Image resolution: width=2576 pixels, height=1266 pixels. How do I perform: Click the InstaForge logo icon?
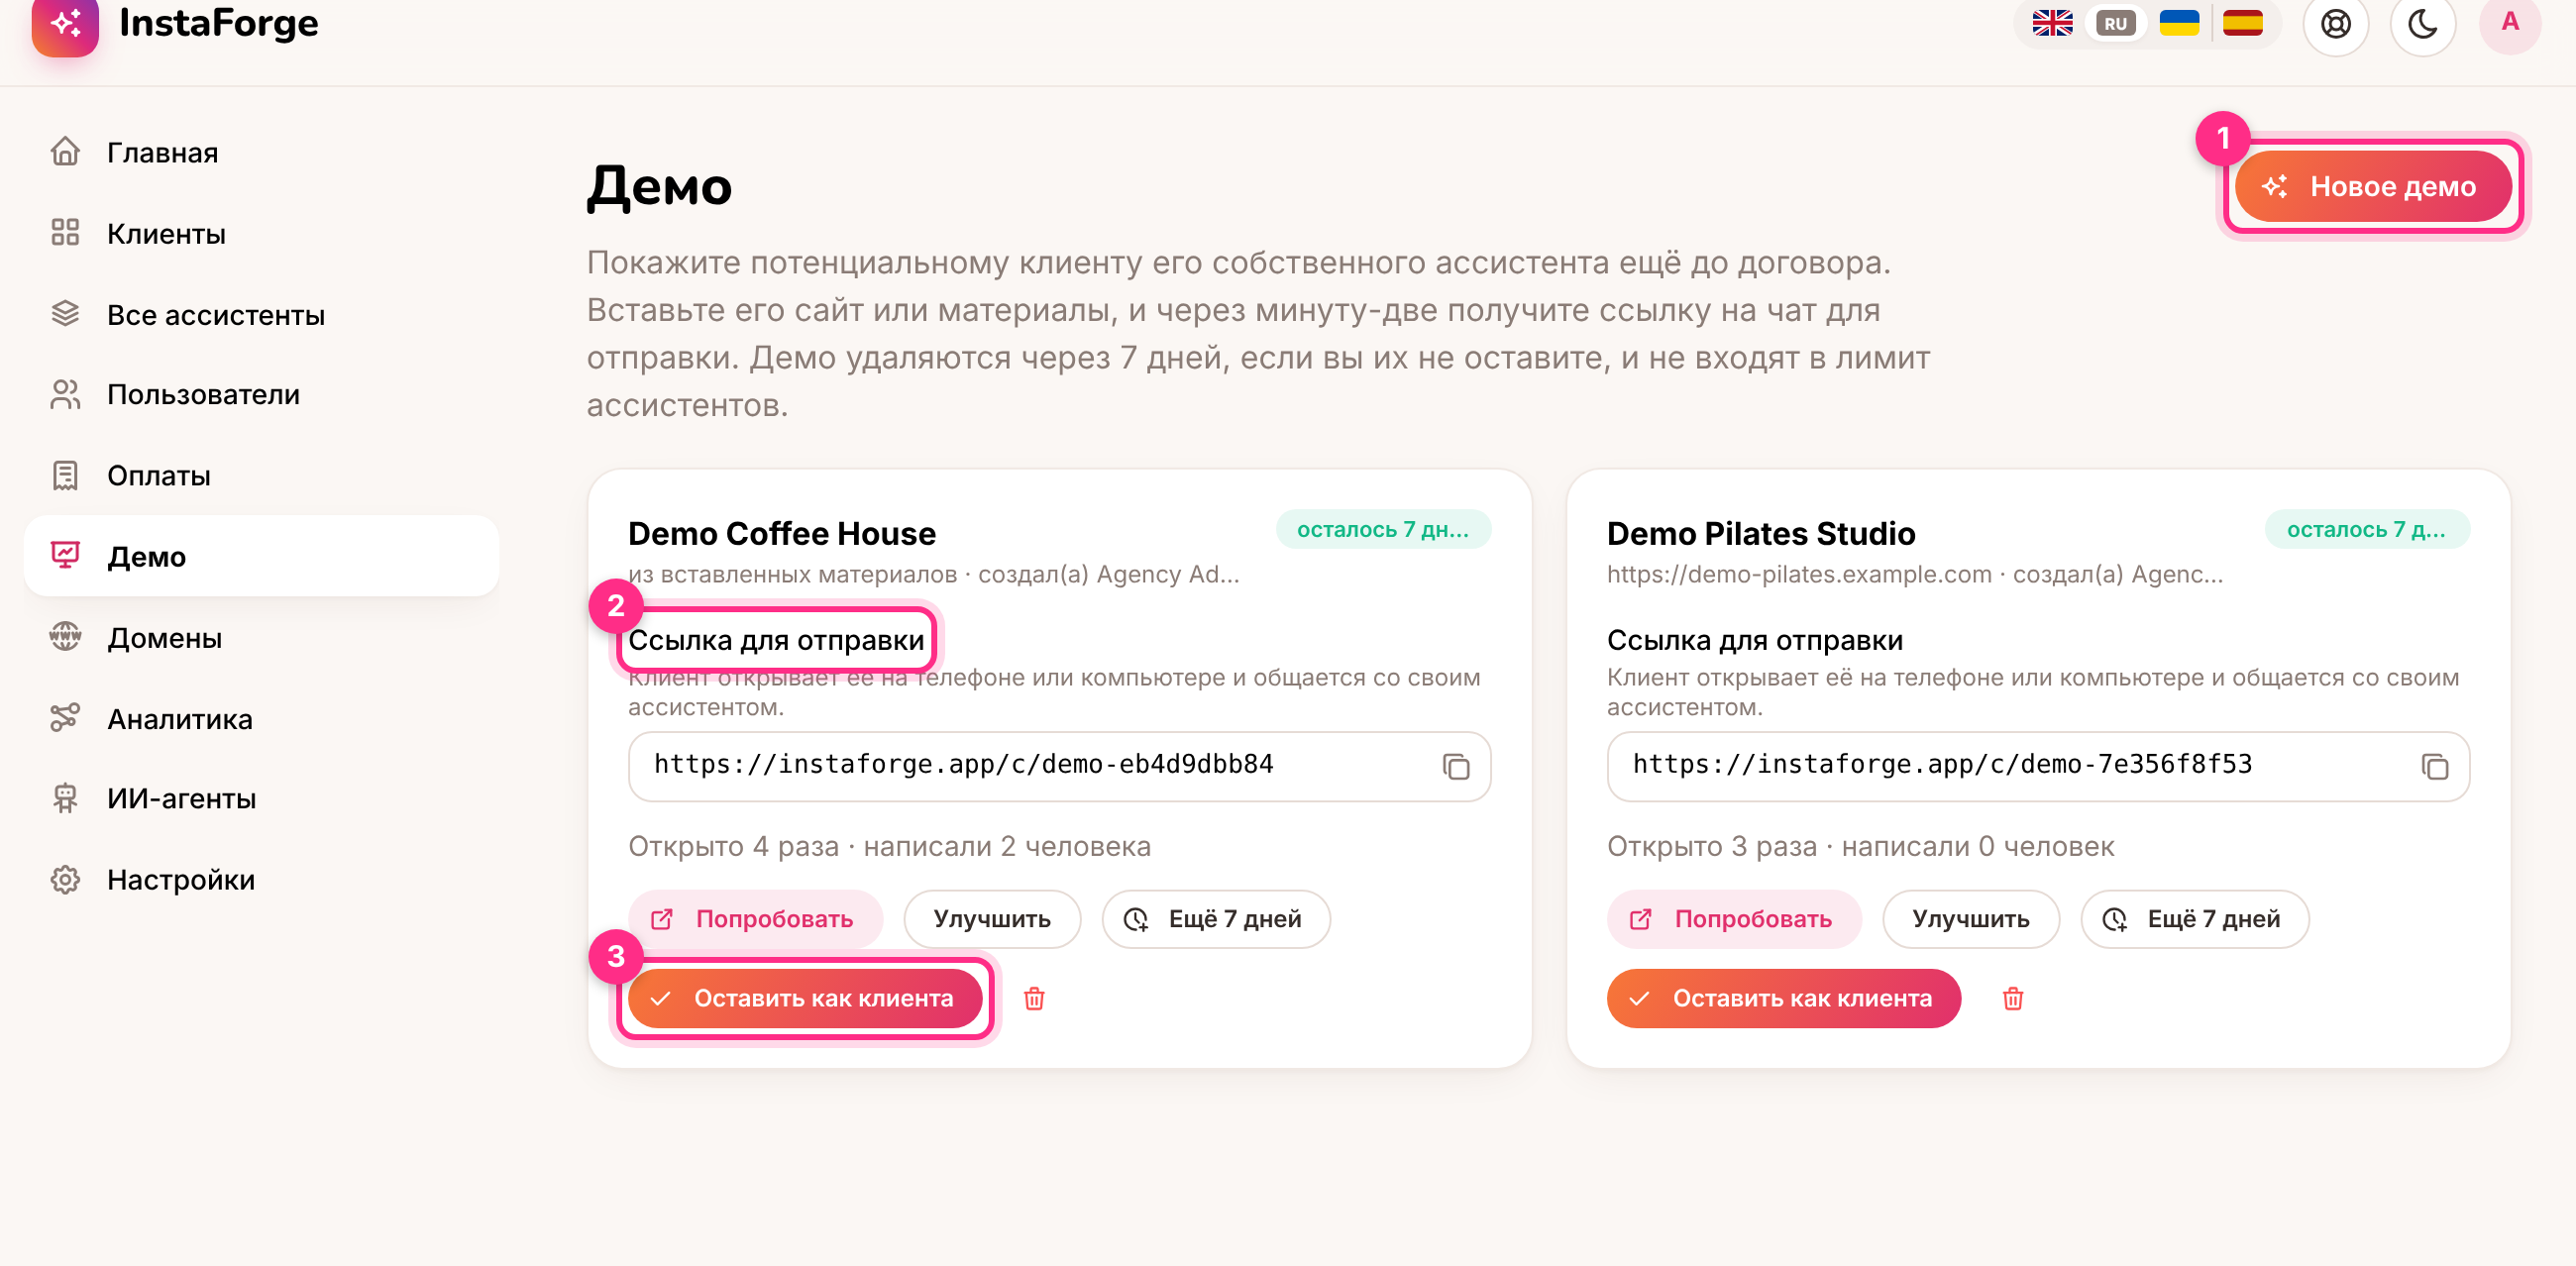click(65, 24)
